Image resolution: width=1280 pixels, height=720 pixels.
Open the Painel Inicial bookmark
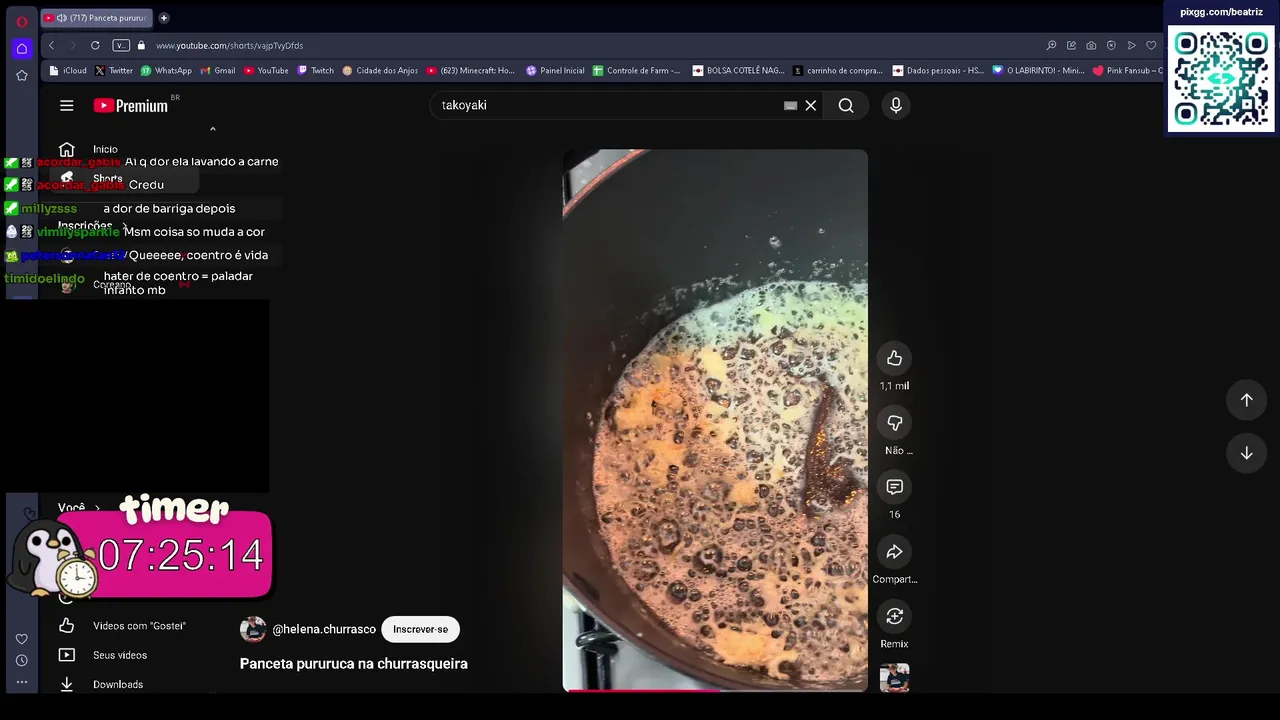tap(555, 71)
